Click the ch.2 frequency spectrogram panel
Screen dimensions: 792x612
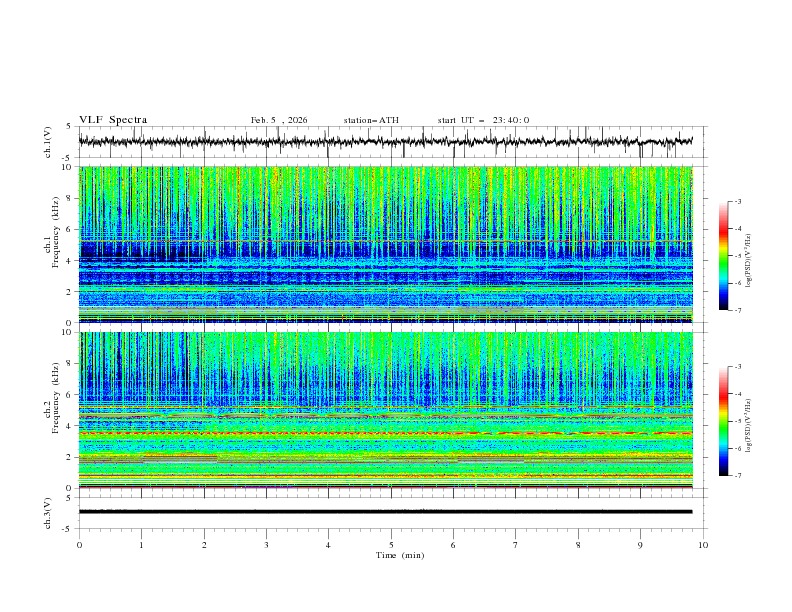point(385,410)
